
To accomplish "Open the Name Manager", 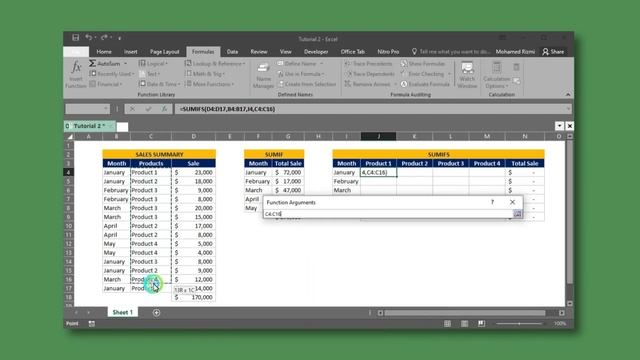I will (263, 75).
